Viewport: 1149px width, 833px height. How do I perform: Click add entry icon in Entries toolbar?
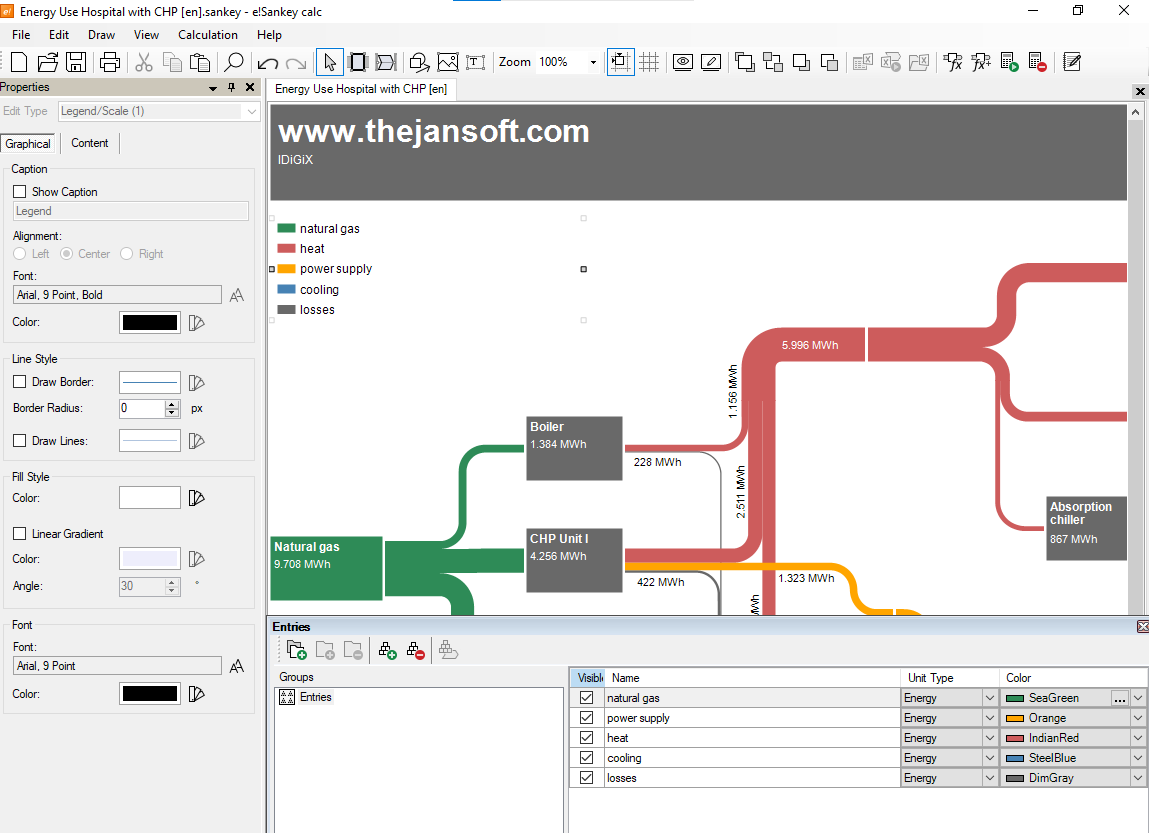388,650
